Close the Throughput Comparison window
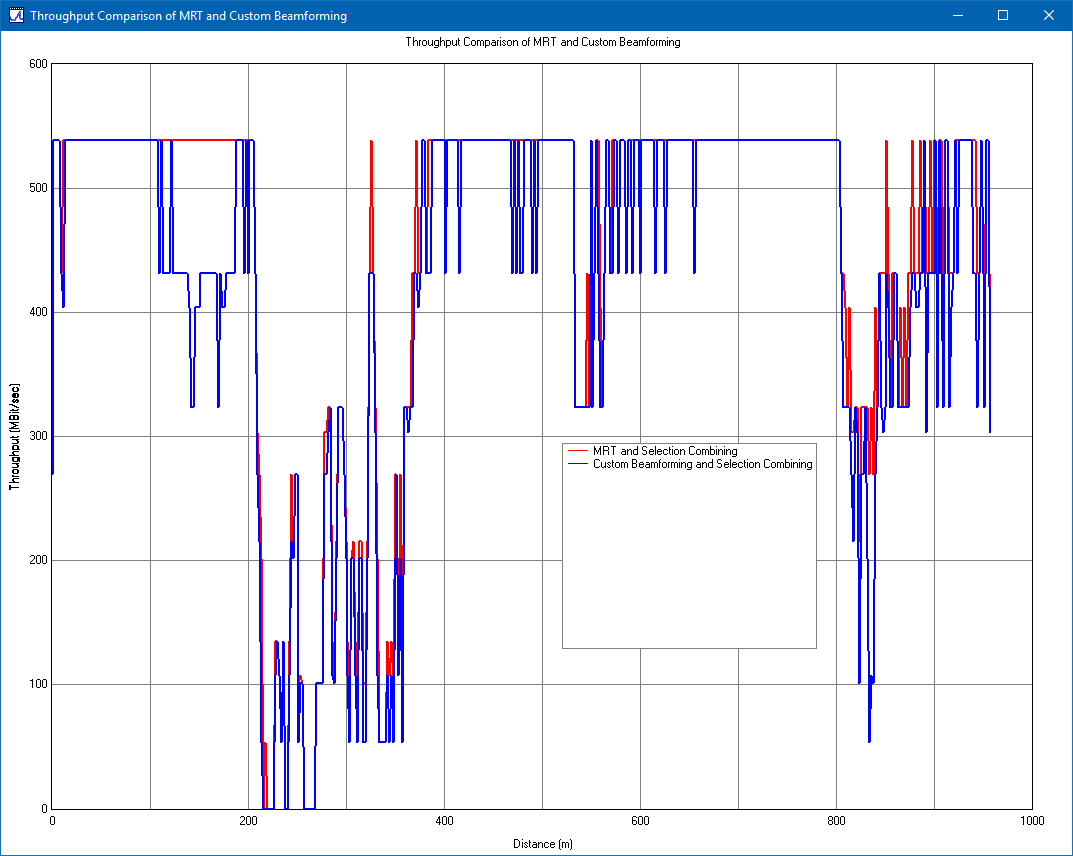The height and width of the screenshot is (856, 1073). click(x=1048, y=15)
